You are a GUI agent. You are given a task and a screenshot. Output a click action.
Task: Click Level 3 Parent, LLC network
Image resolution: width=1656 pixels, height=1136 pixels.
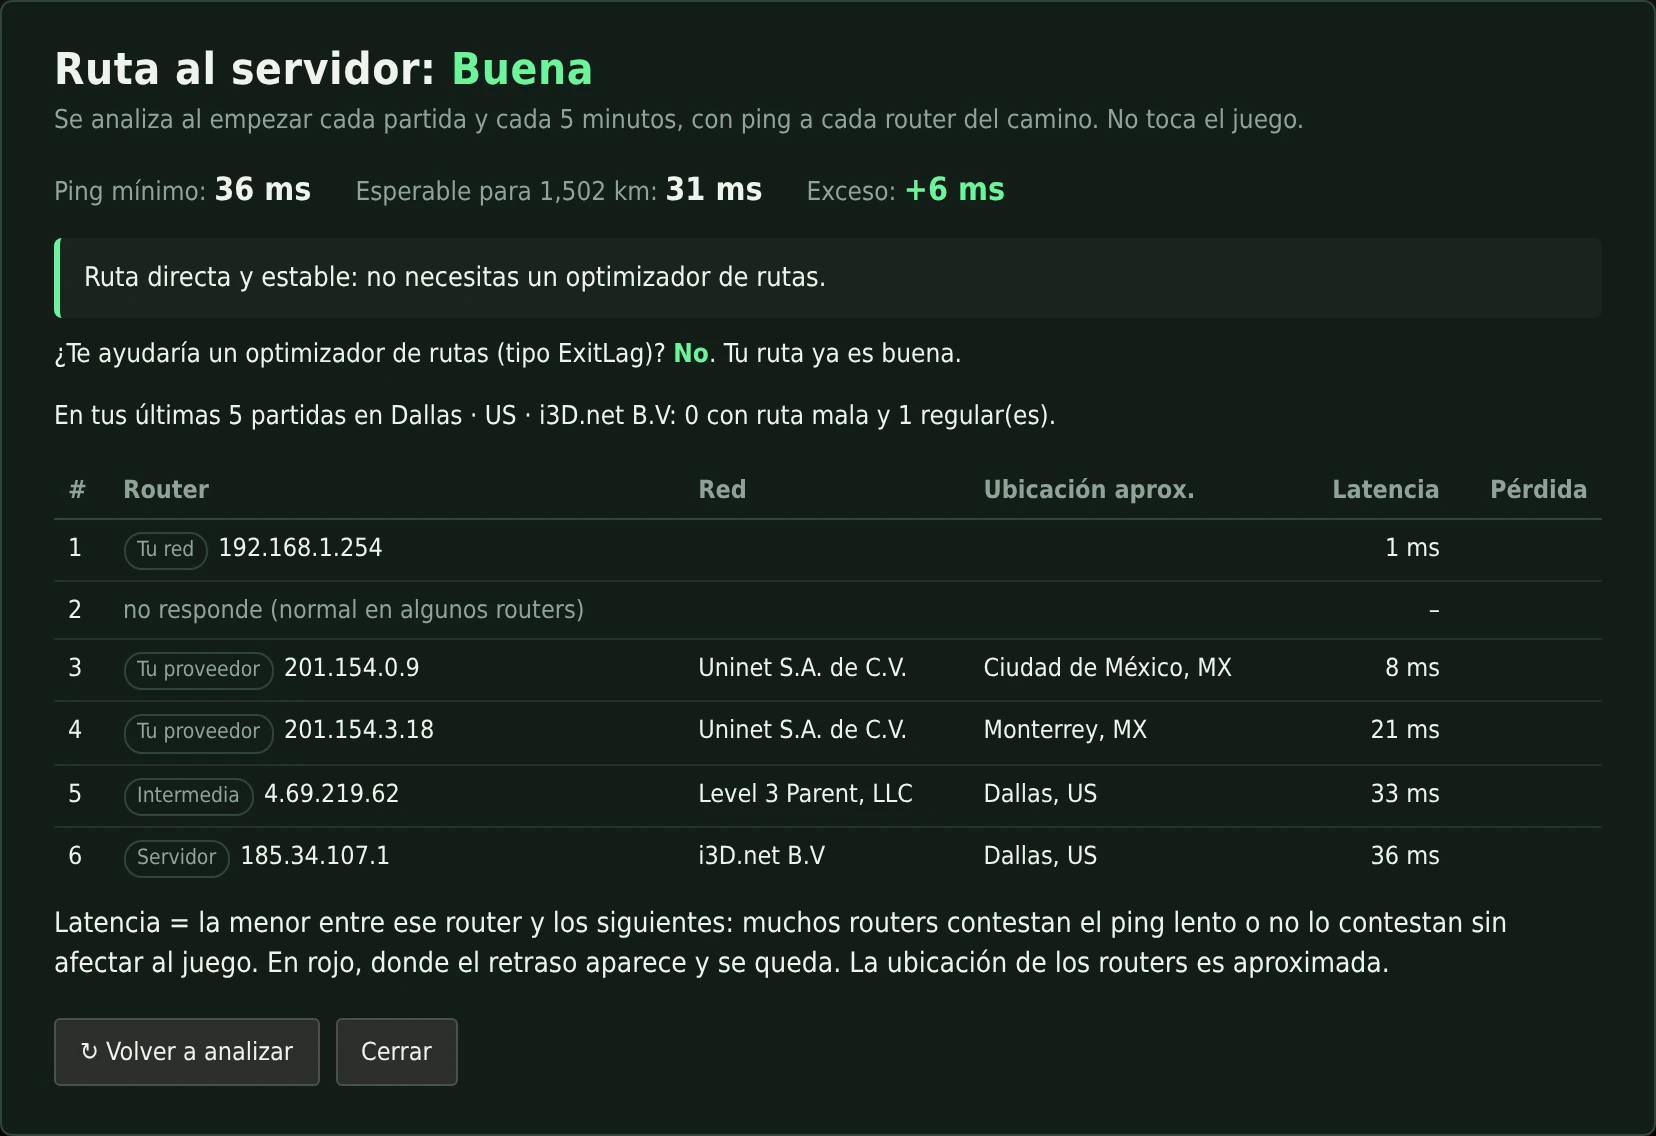tap(805, 794)
